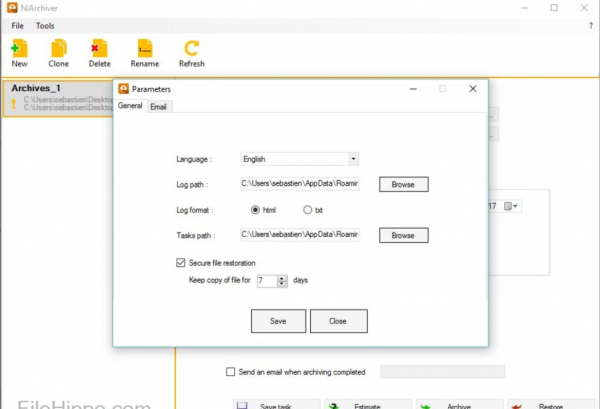The height and width of the screenshot is (409, 600).
Task: Click the Rename toolbar icon
Action: click(x=145, y=49)
